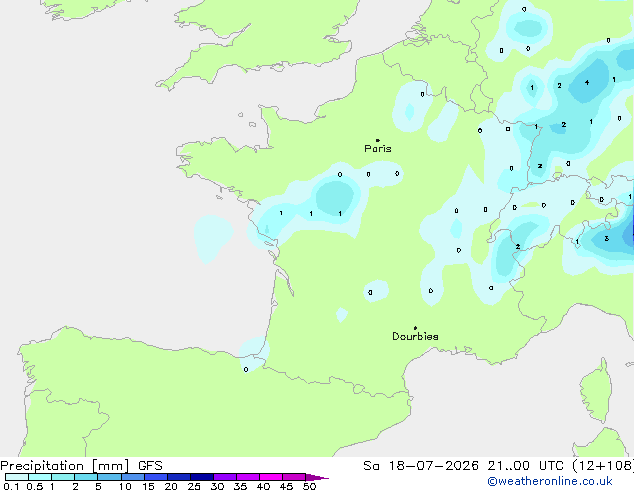Click the legend label '0.1'
The height and width of the screenshot is (490, 634).
pos(11,486)
